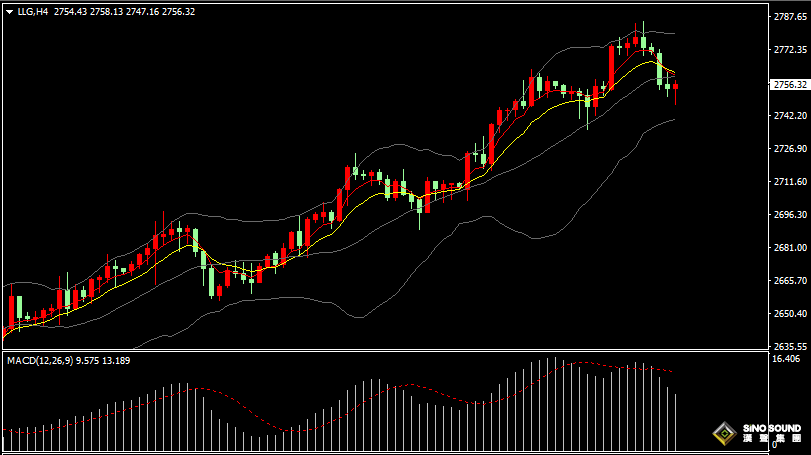Select the MACD(12,26,9) indicator label
This screenshot has width=811, height=455.
coord(40,360)
